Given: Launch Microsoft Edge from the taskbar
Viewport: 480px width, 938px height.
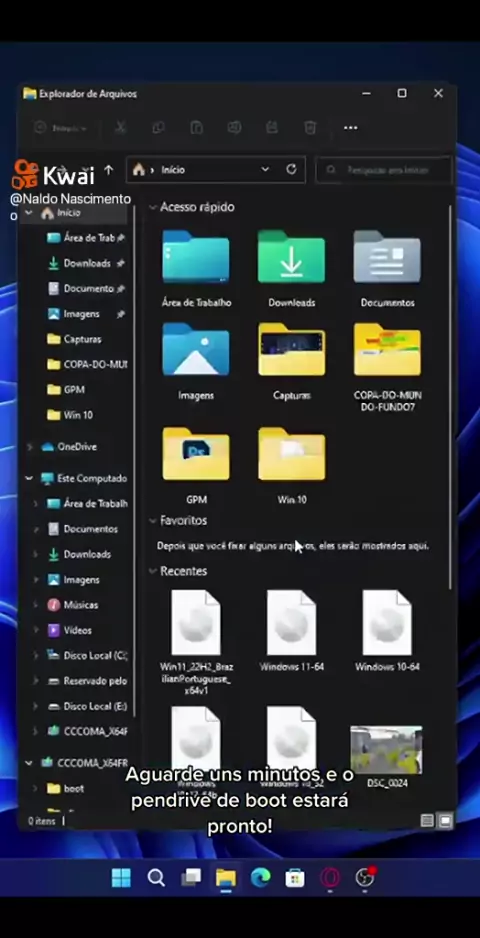Looking at the screenshot, I should pos(260,878).
